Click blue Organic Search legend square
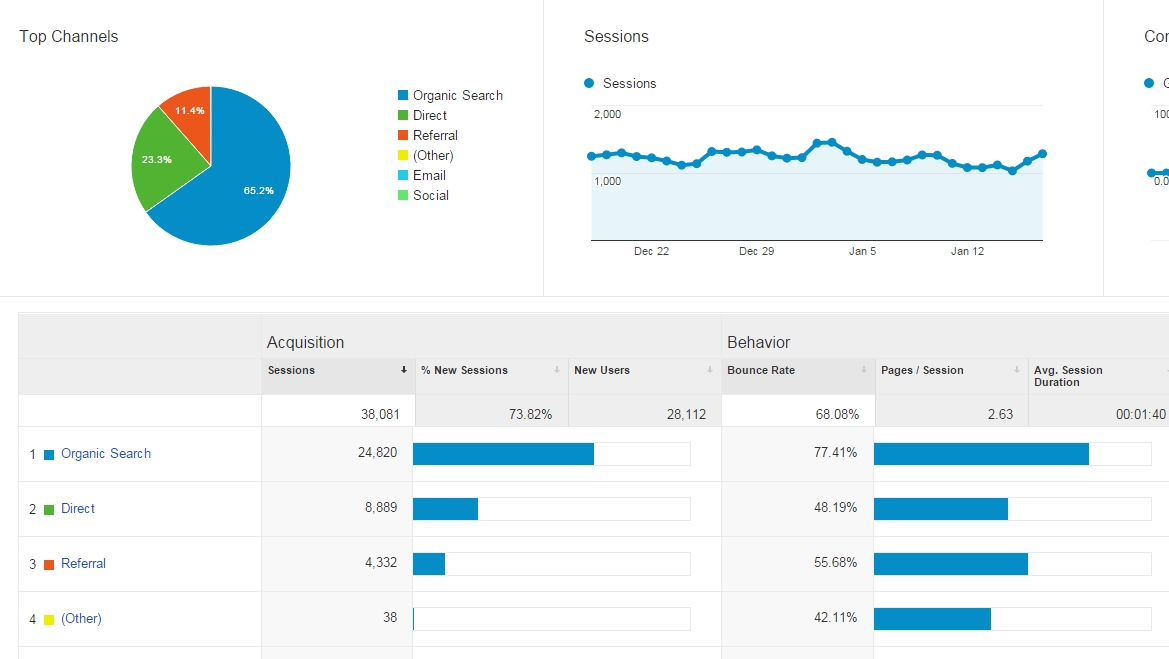 pos(403,96)
